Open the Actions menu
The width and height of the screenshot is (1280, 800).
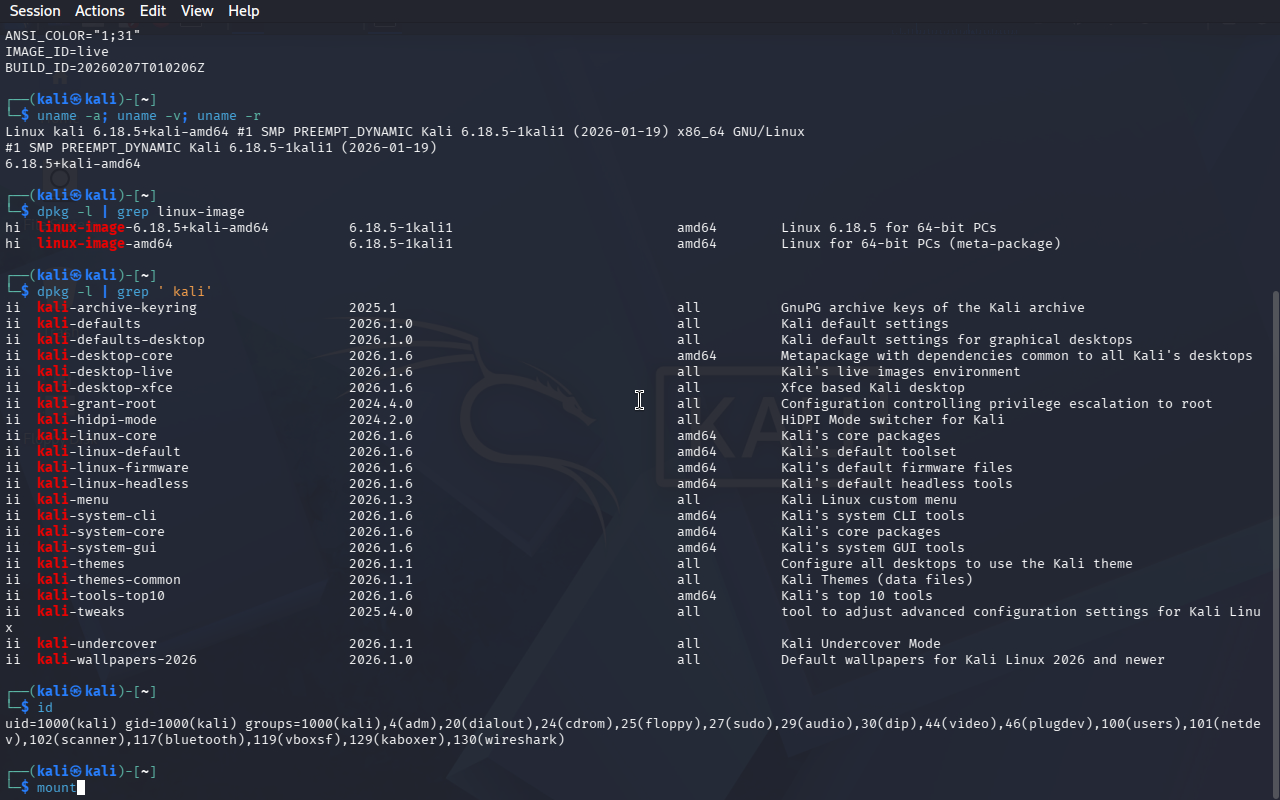coord(100,11)
